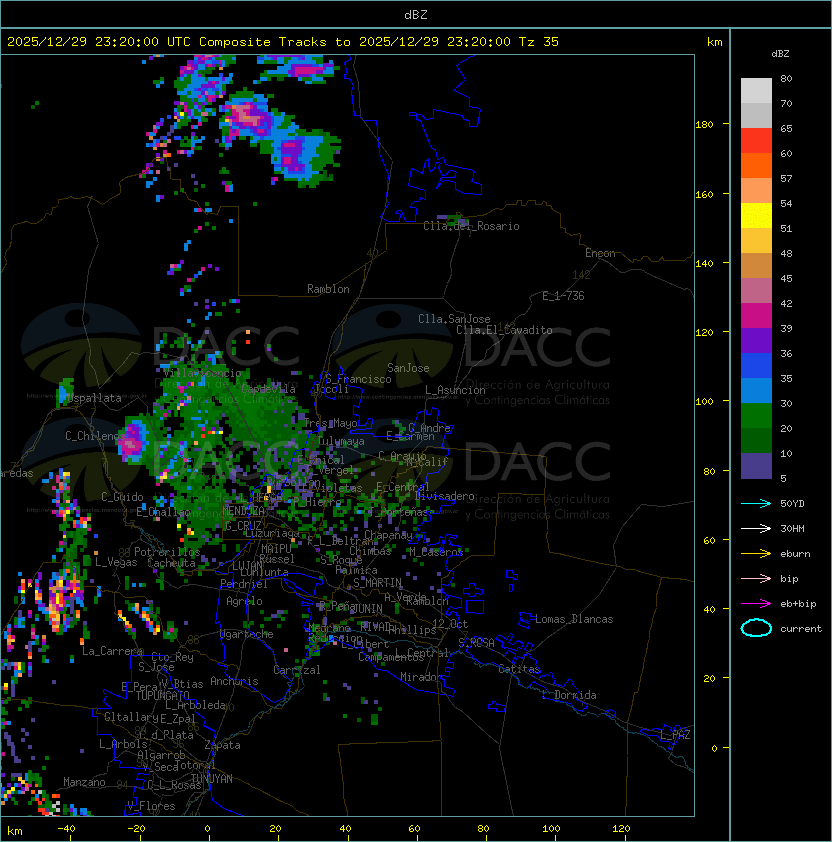Click the 'Anchoris' map label
832x842 pixels.
point(234,681)
